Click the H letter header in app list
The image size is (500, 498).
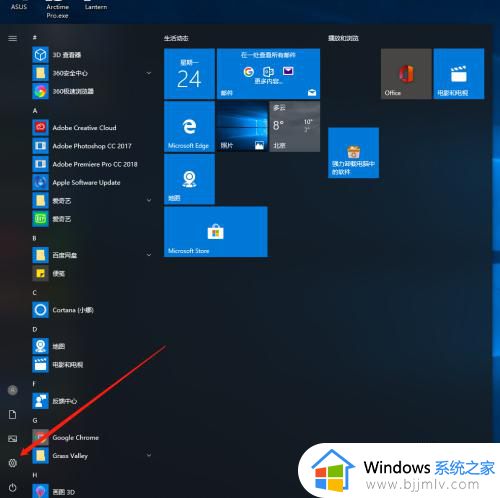(x=35, y=475)
